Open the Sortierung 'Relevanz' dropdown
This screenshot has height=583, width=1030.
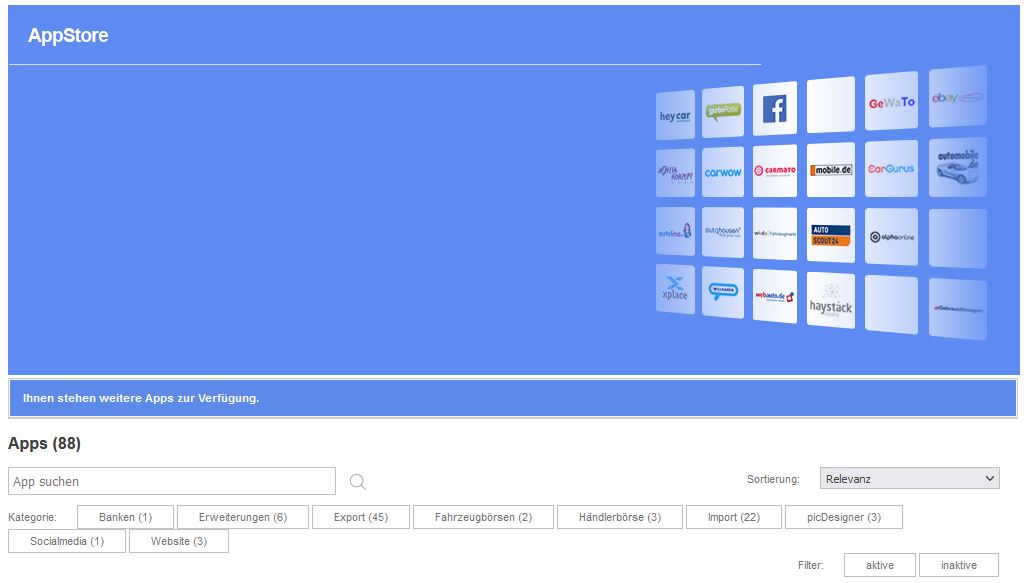[x=910, y=479]
